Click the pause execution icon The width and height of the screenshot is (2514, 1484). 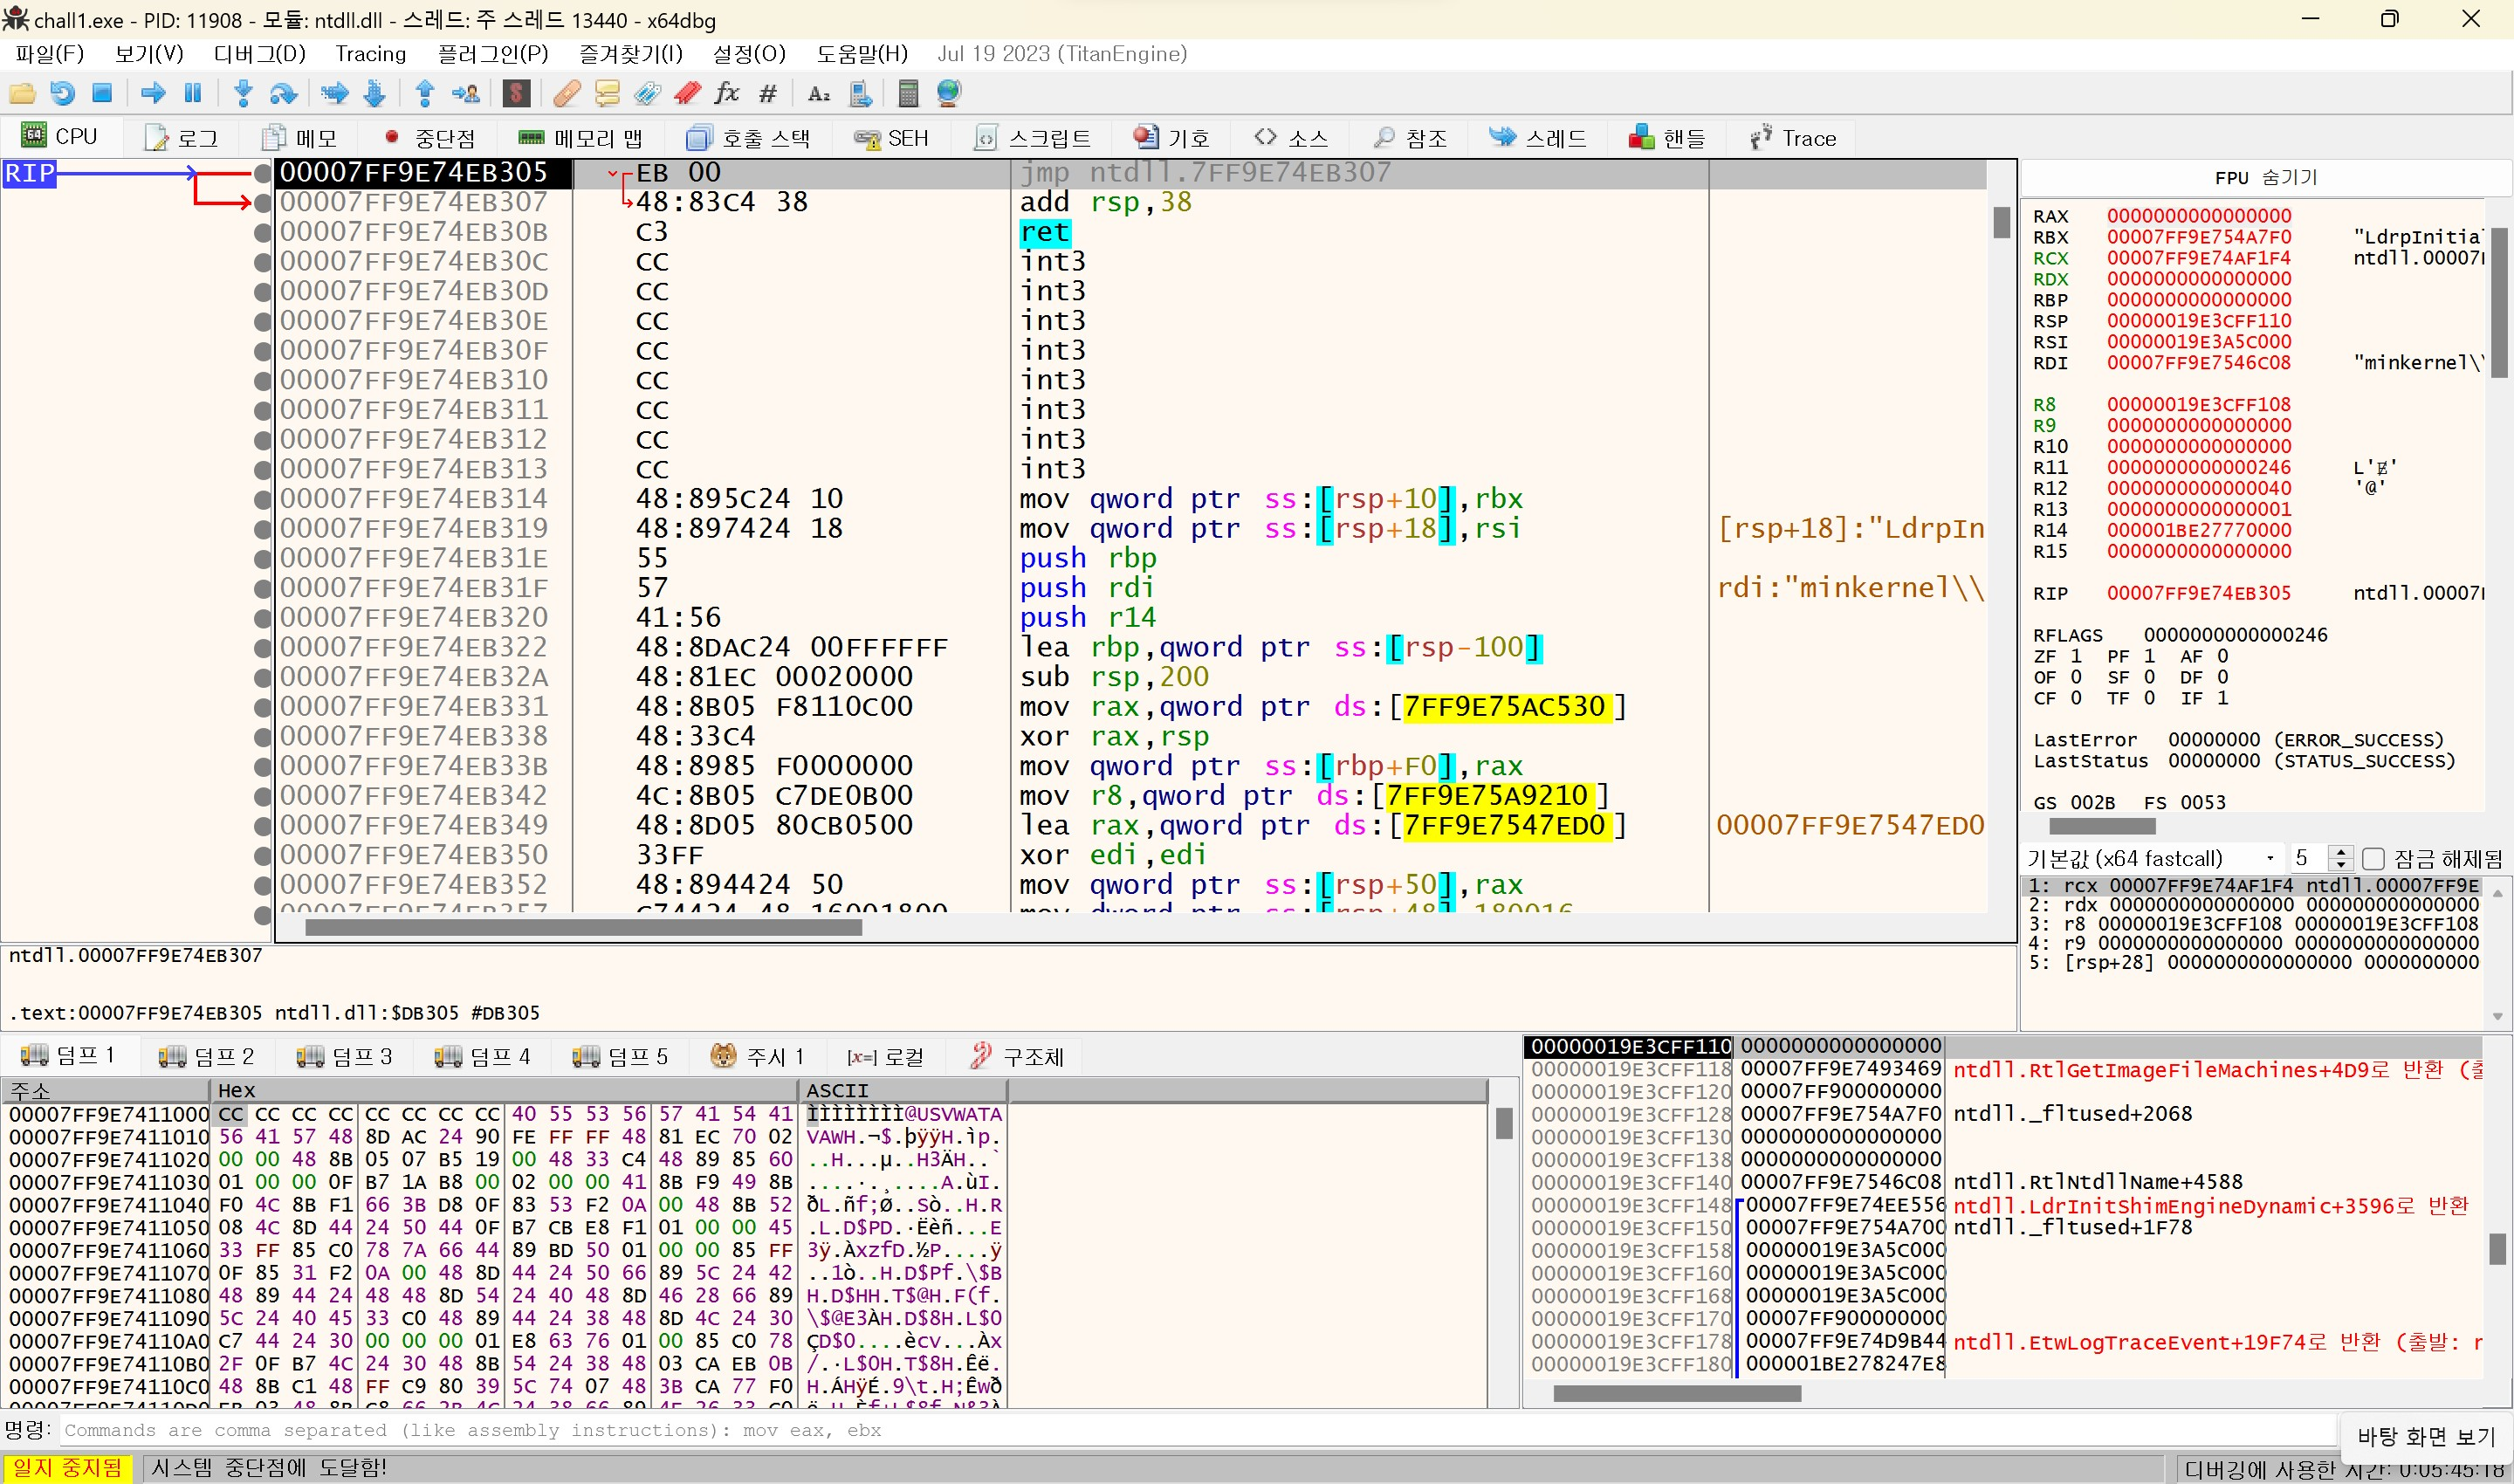[x=193, y=94]
